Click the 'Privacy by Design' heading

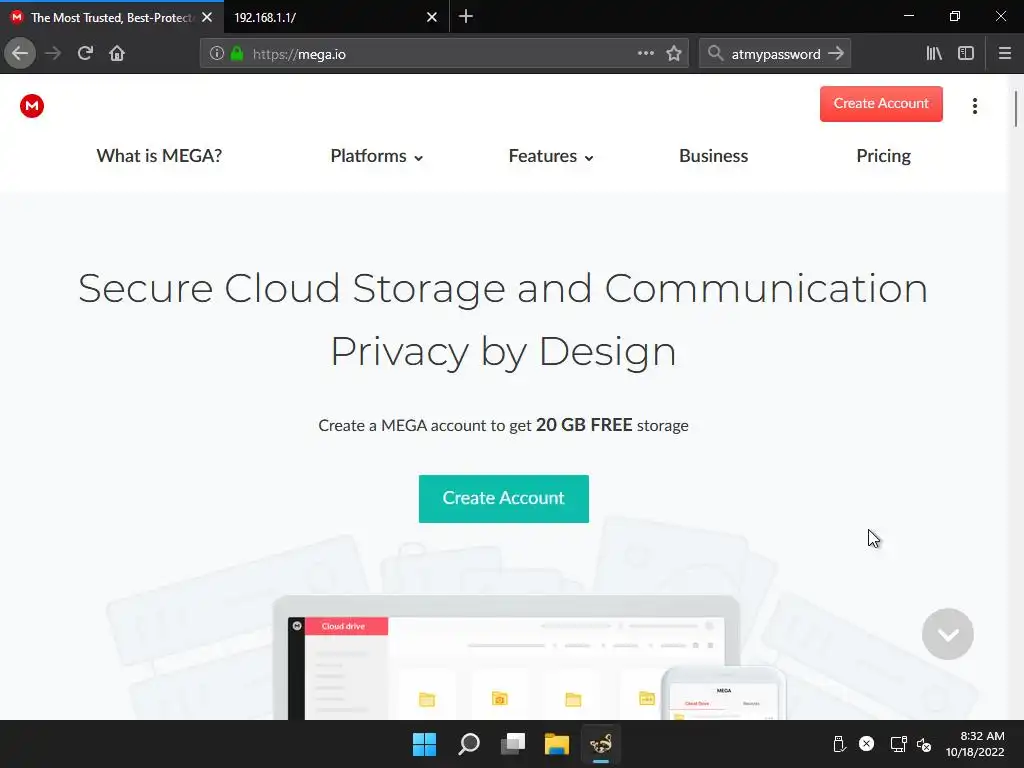(503, 351)
